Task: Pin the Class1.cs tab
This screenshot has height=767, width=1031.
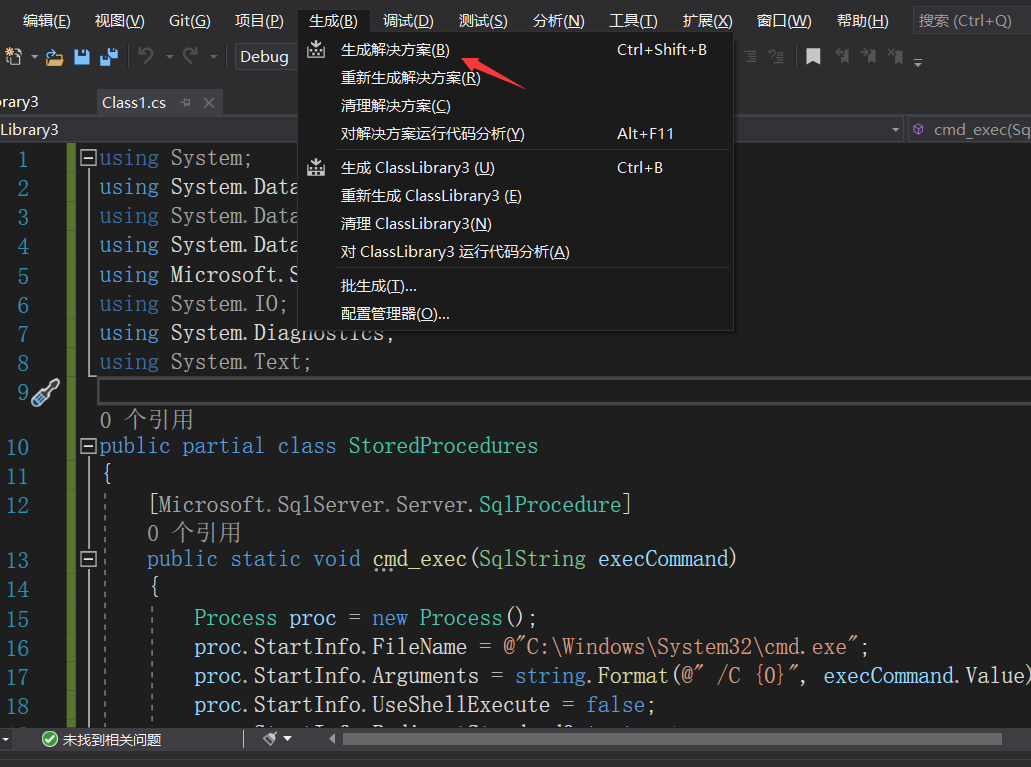Action: point(185,103)
